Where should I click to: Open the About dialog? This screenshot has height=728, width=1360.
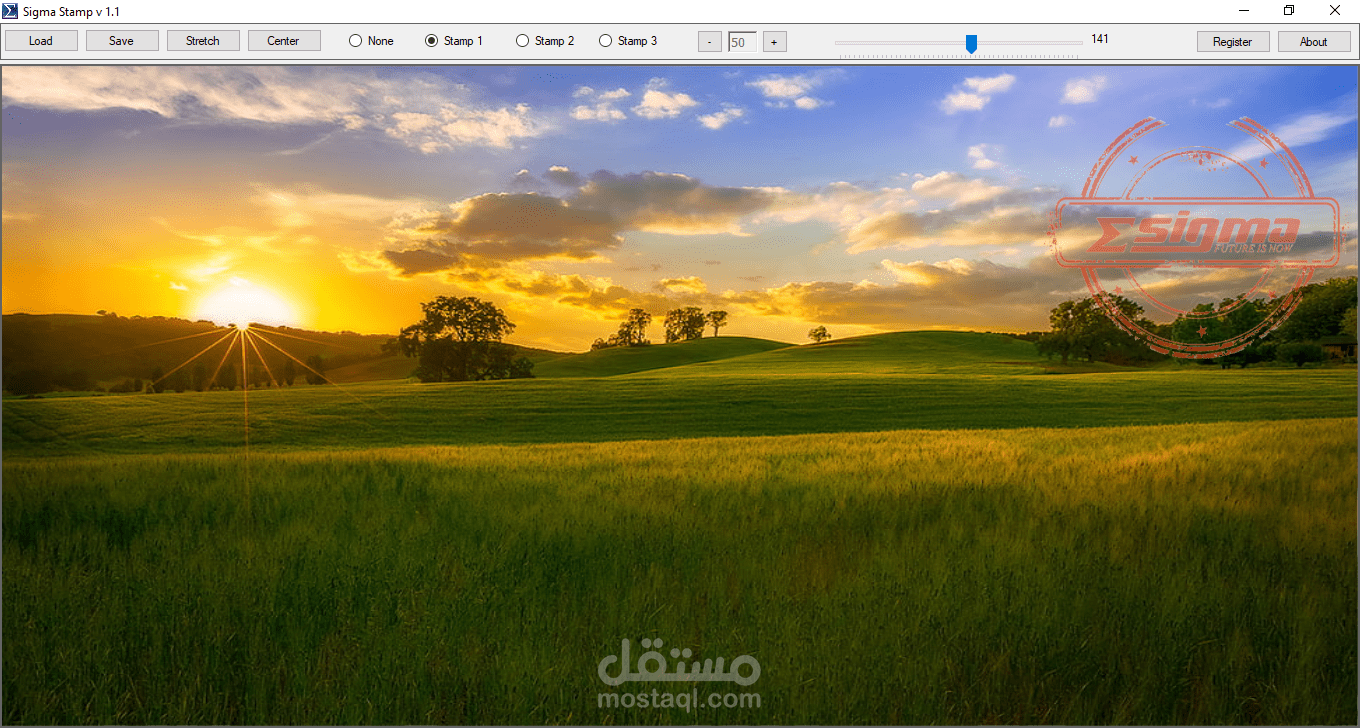tap(1314, 41)
